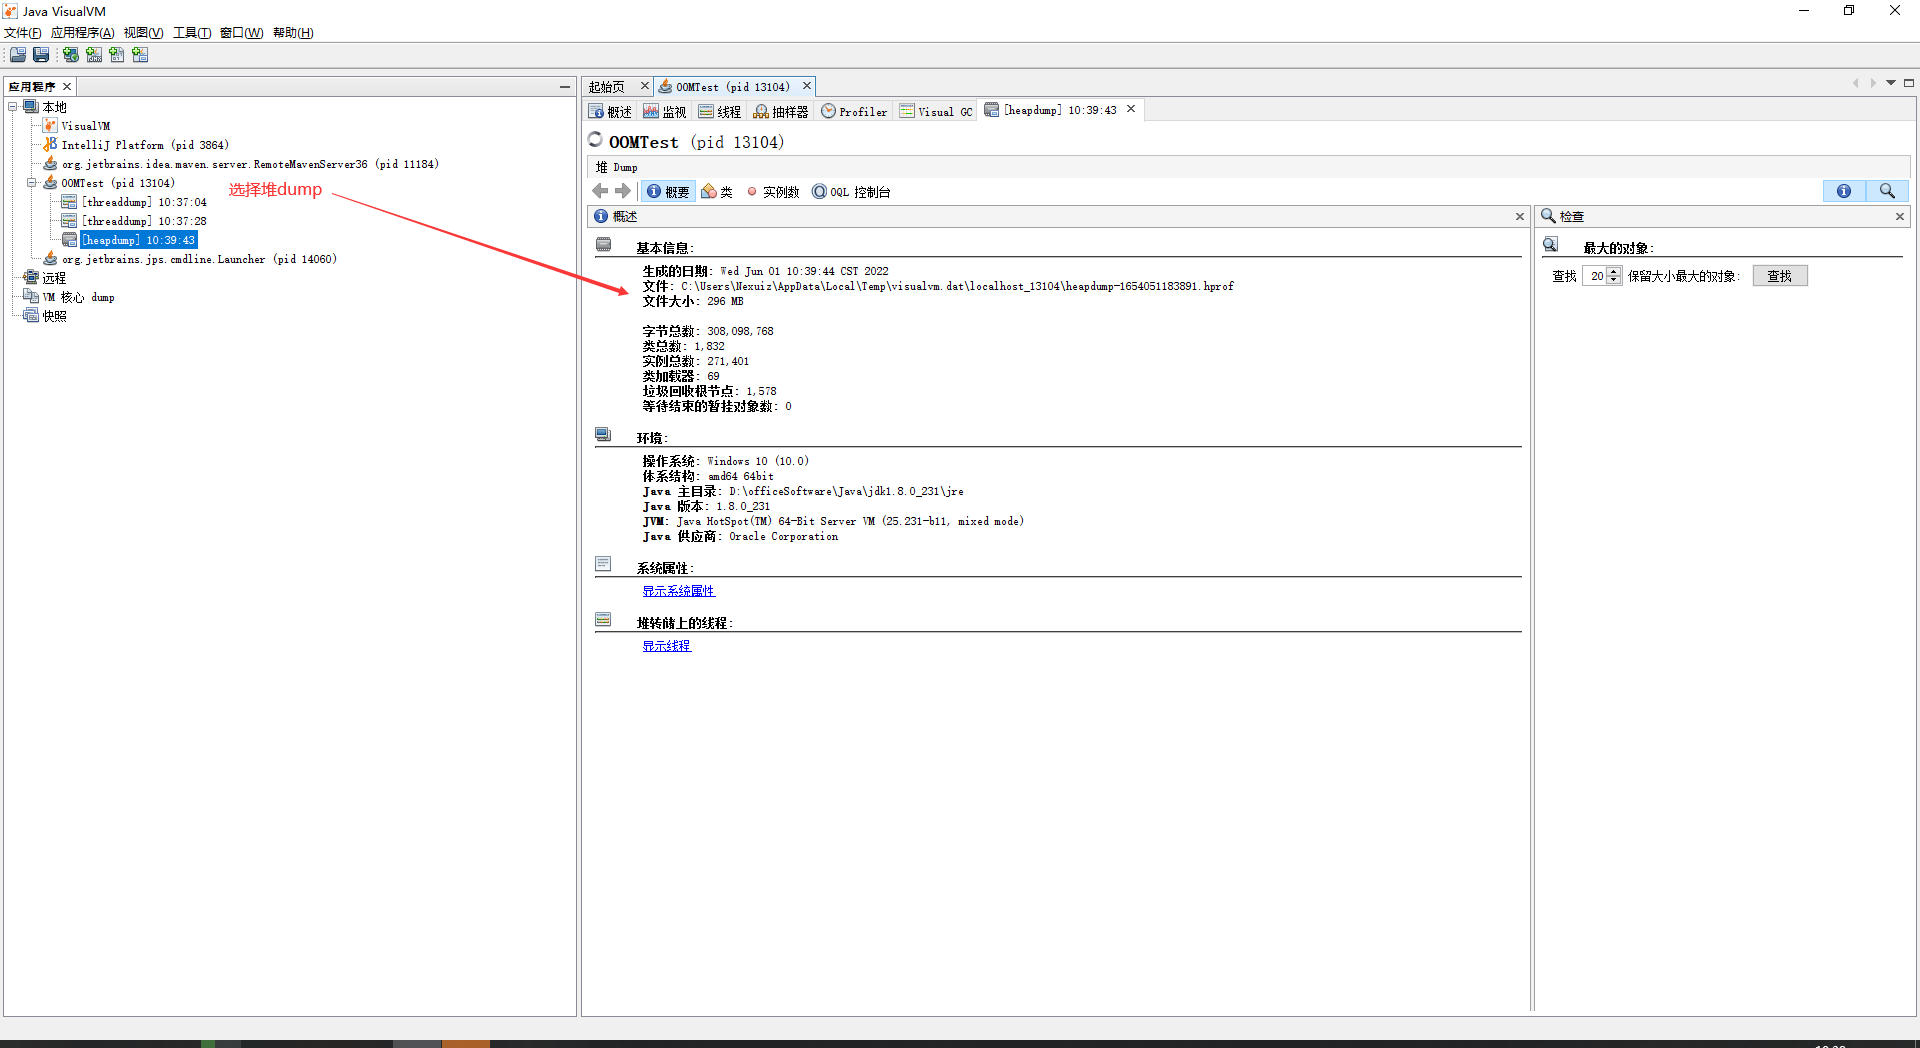Click the IntelliJ Platform (pid 3864) icon
The image size is (1920, 1048).
coord(50,144)
